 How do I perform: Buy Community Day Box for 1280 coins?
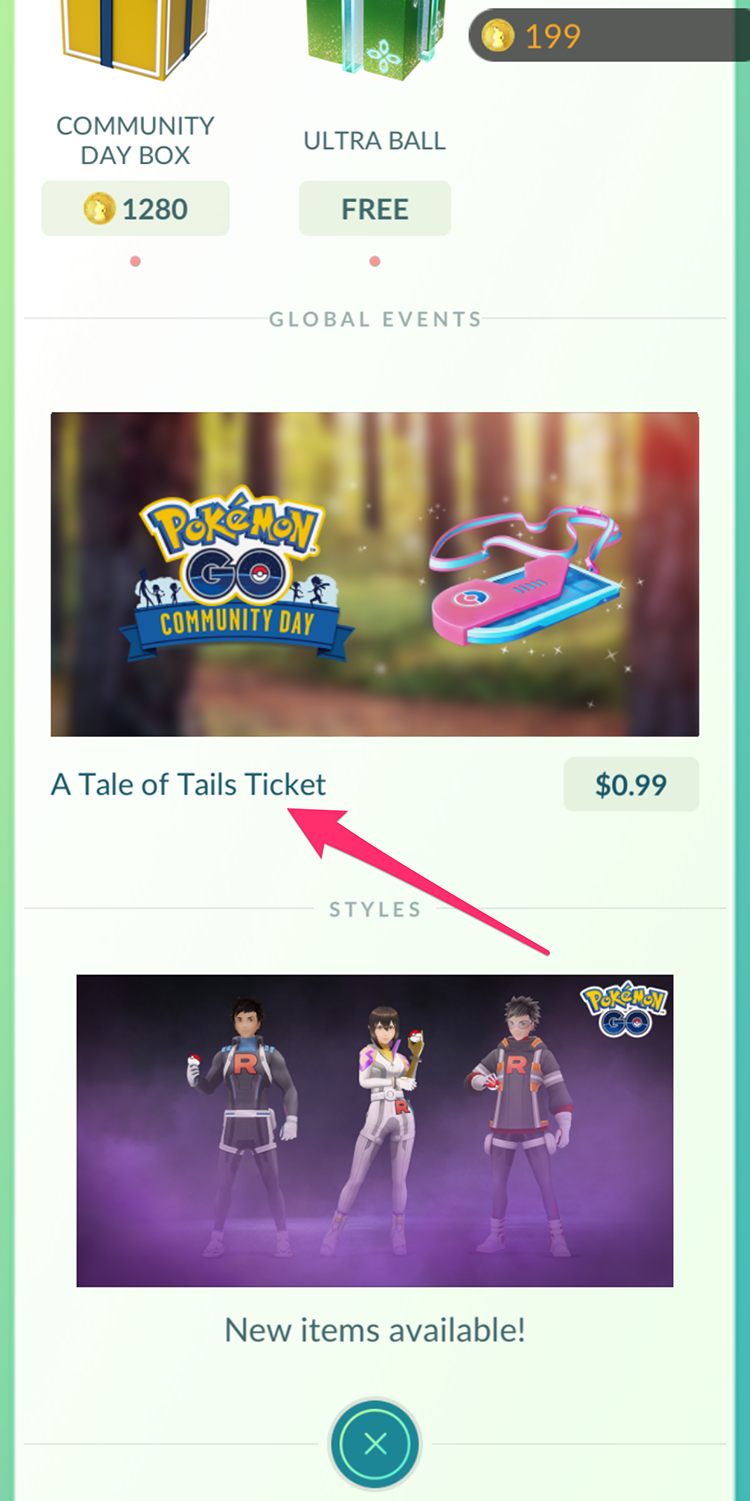(x=135, y=209)
